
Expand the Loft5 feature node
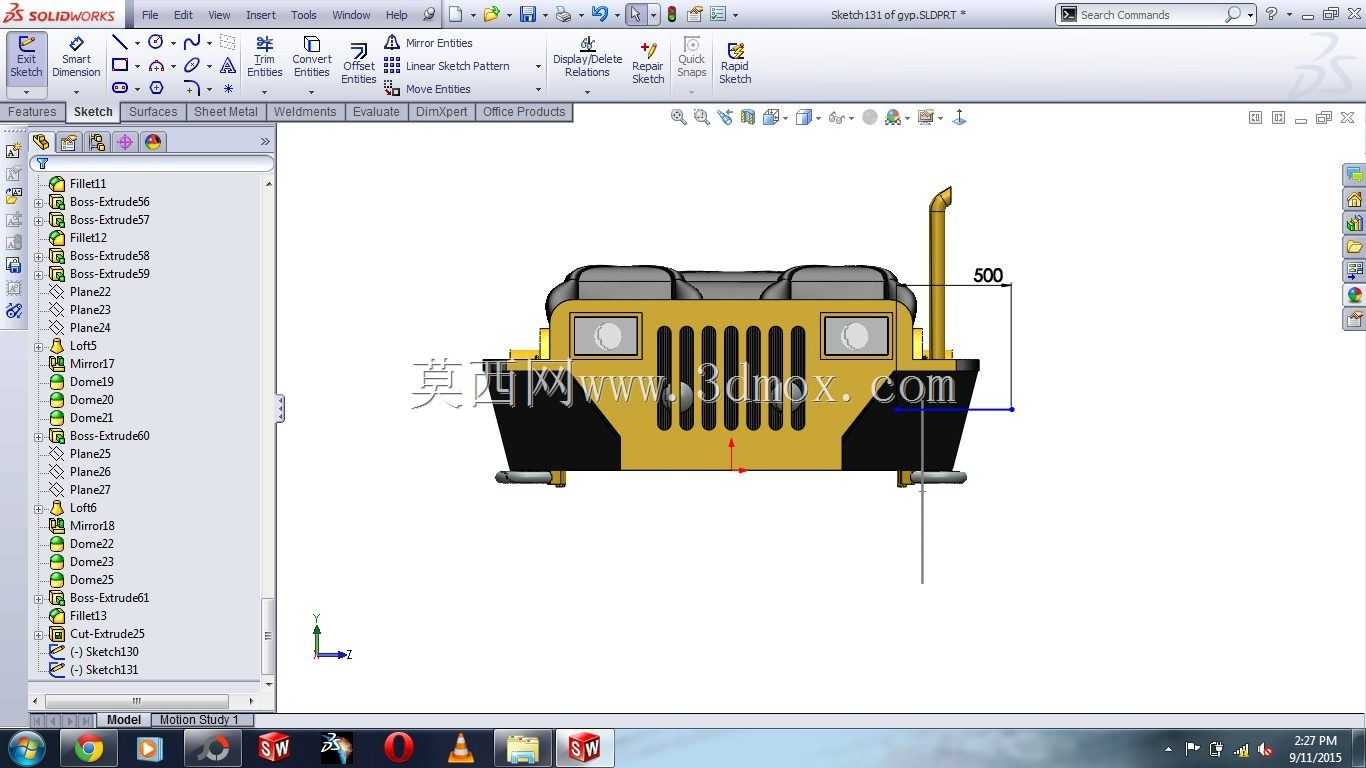coord(39,346)
